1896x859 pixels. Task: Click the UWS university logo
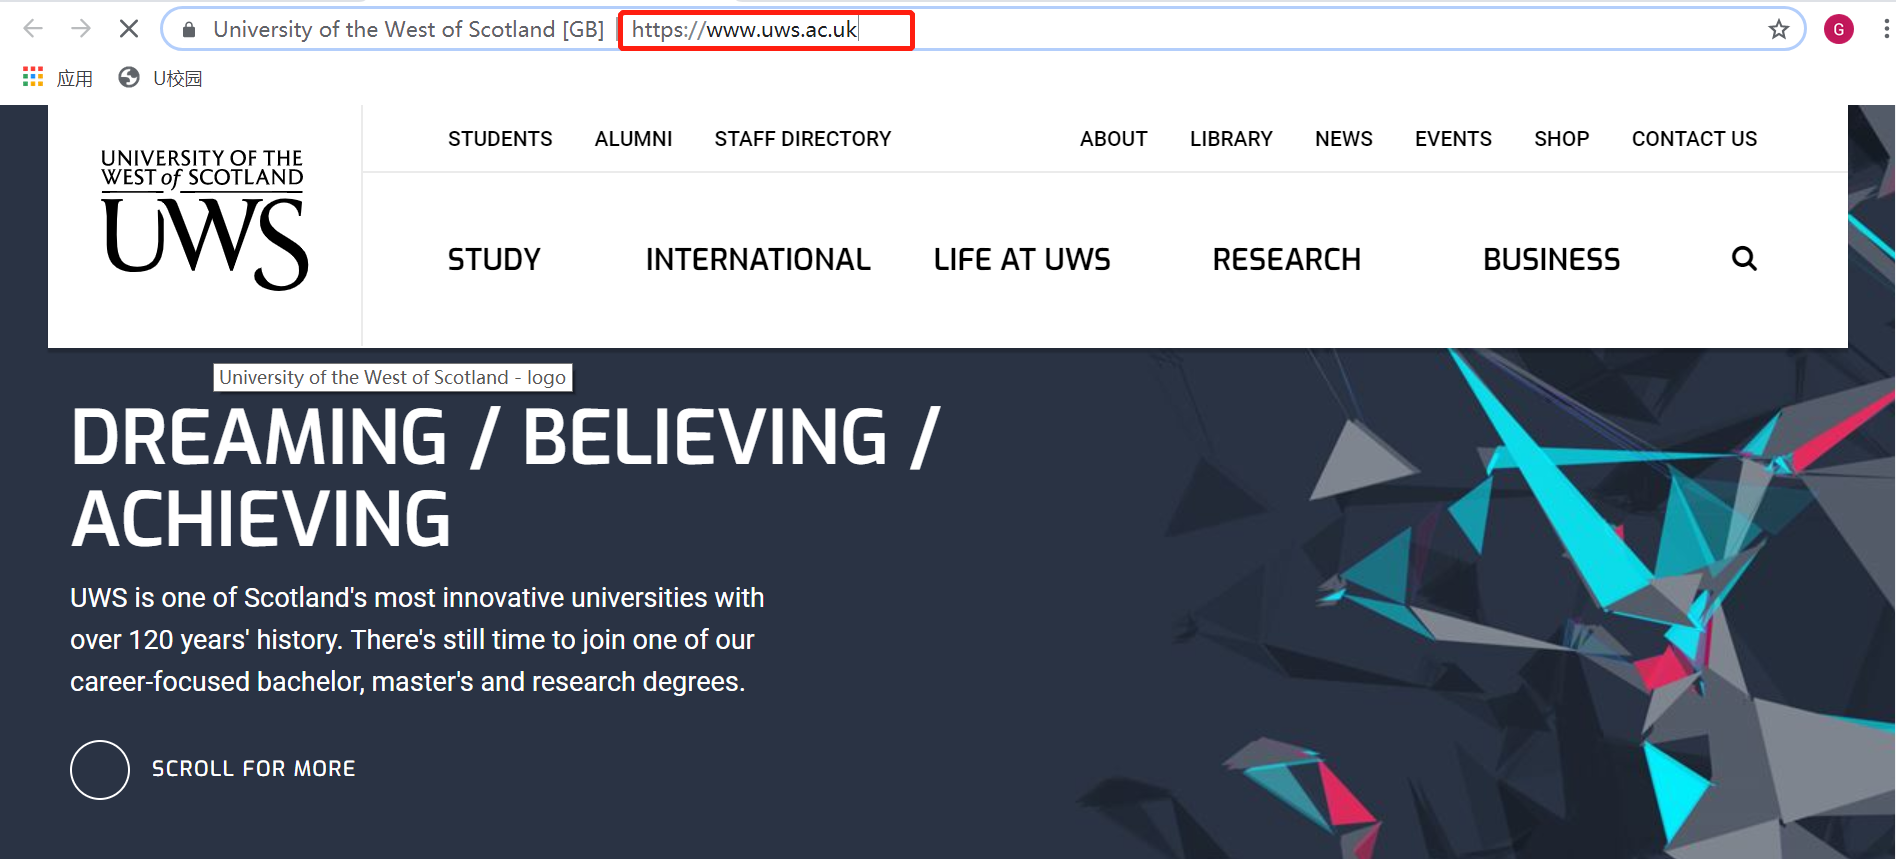204,220
